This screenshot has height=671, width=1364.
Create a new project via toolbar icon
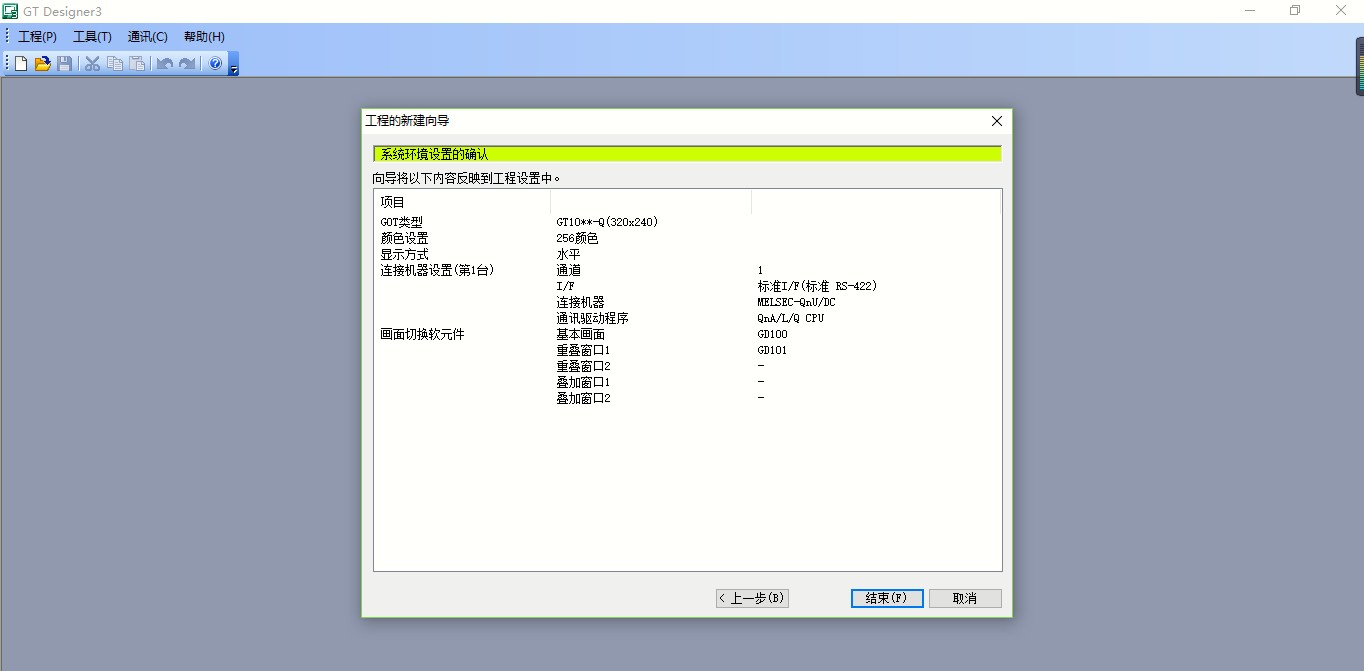click(19, 63)
